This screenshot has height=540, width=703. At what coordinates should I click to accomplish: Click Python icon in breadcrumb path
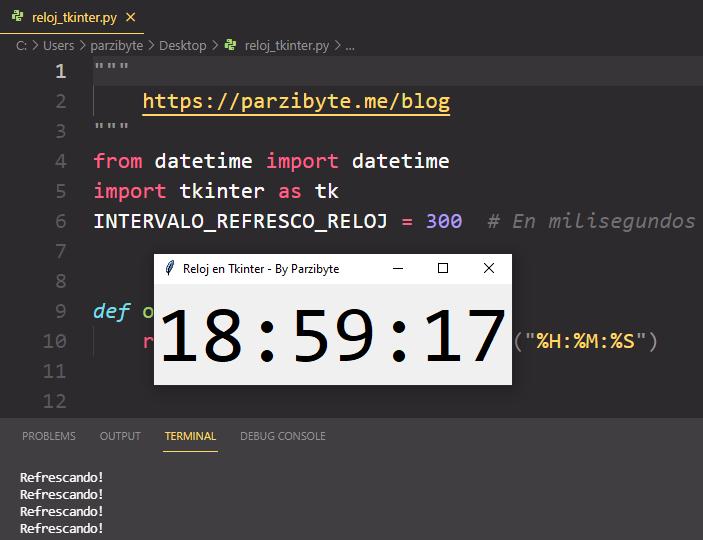pyautogui.click(x=230, y=45)
